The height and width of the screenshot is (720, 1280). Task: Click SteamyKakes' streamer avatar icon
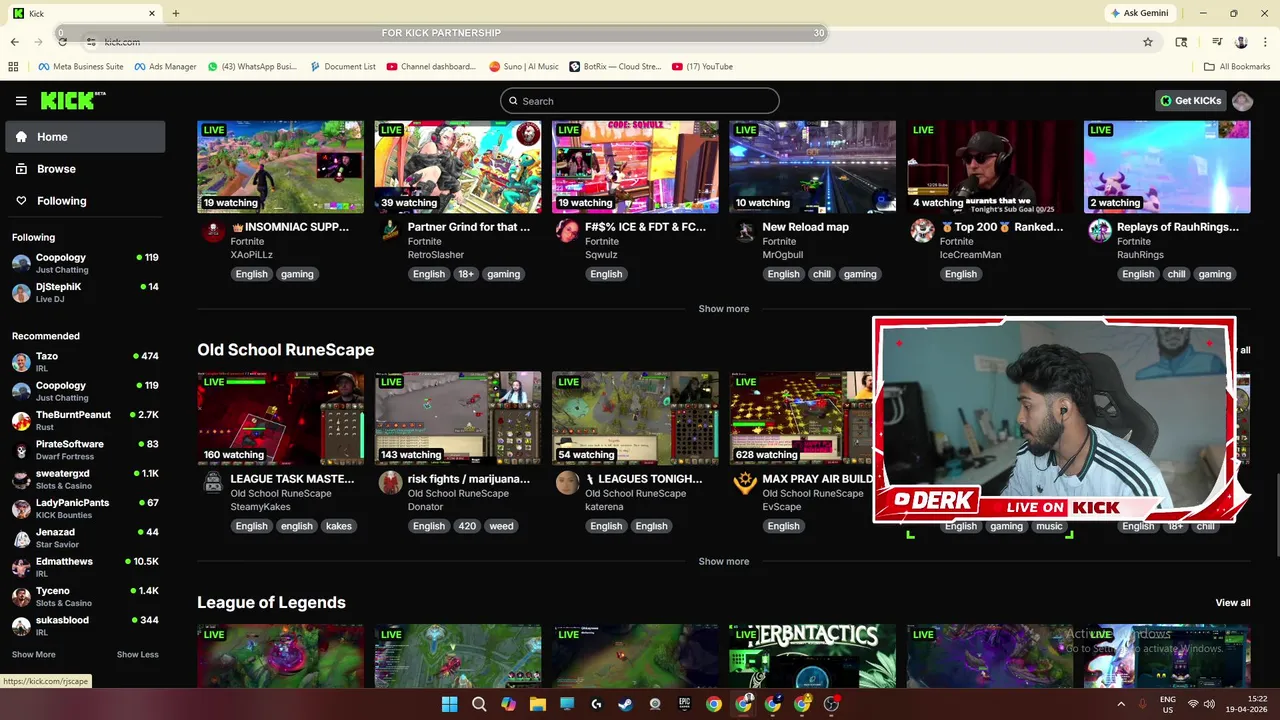click(x=213, y=483)
